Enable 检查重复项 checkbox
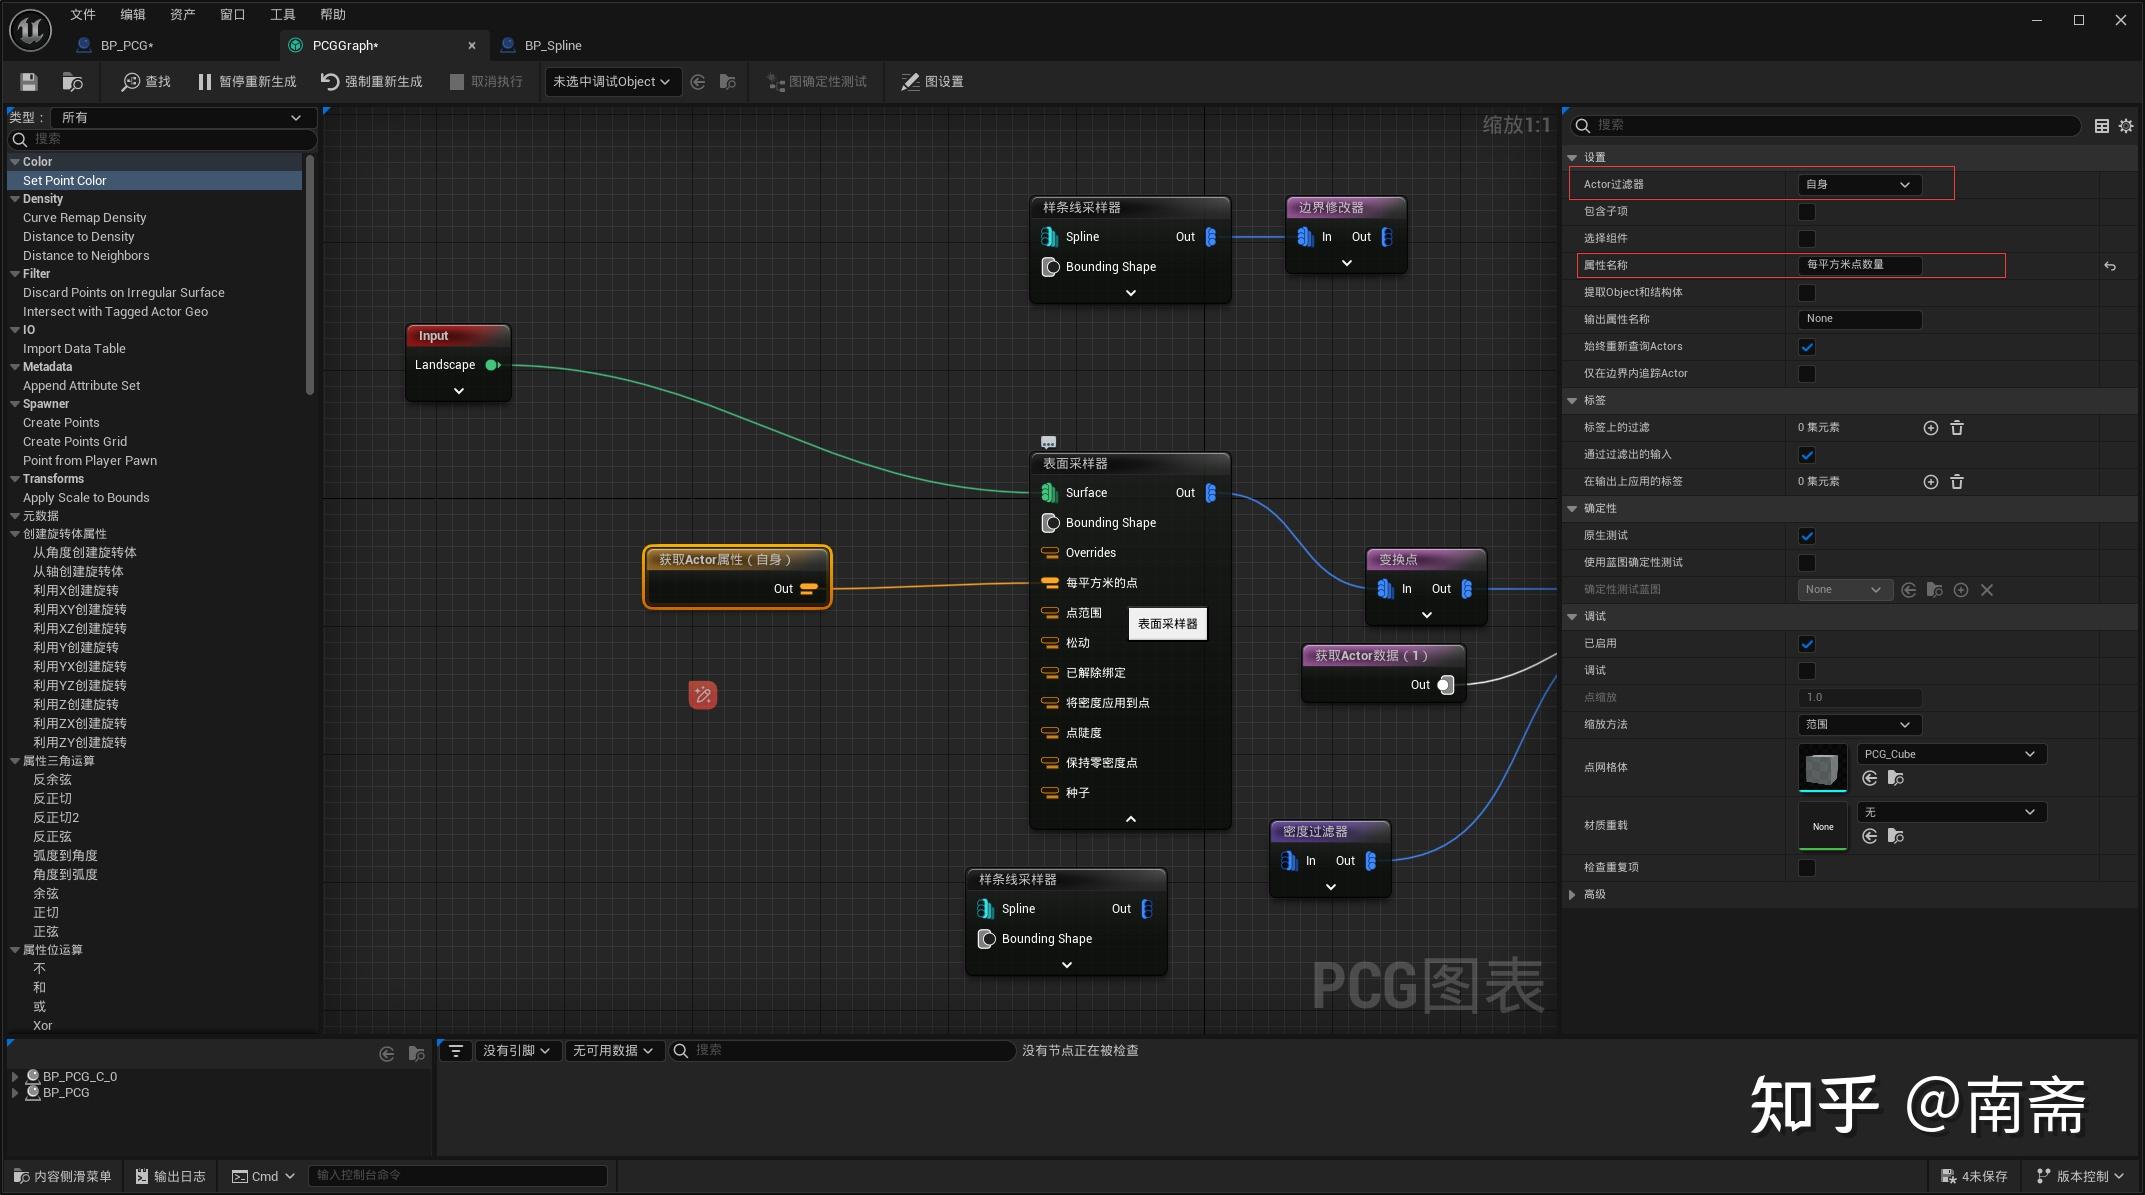Screen dimensions: 2145x1195 1806,868
